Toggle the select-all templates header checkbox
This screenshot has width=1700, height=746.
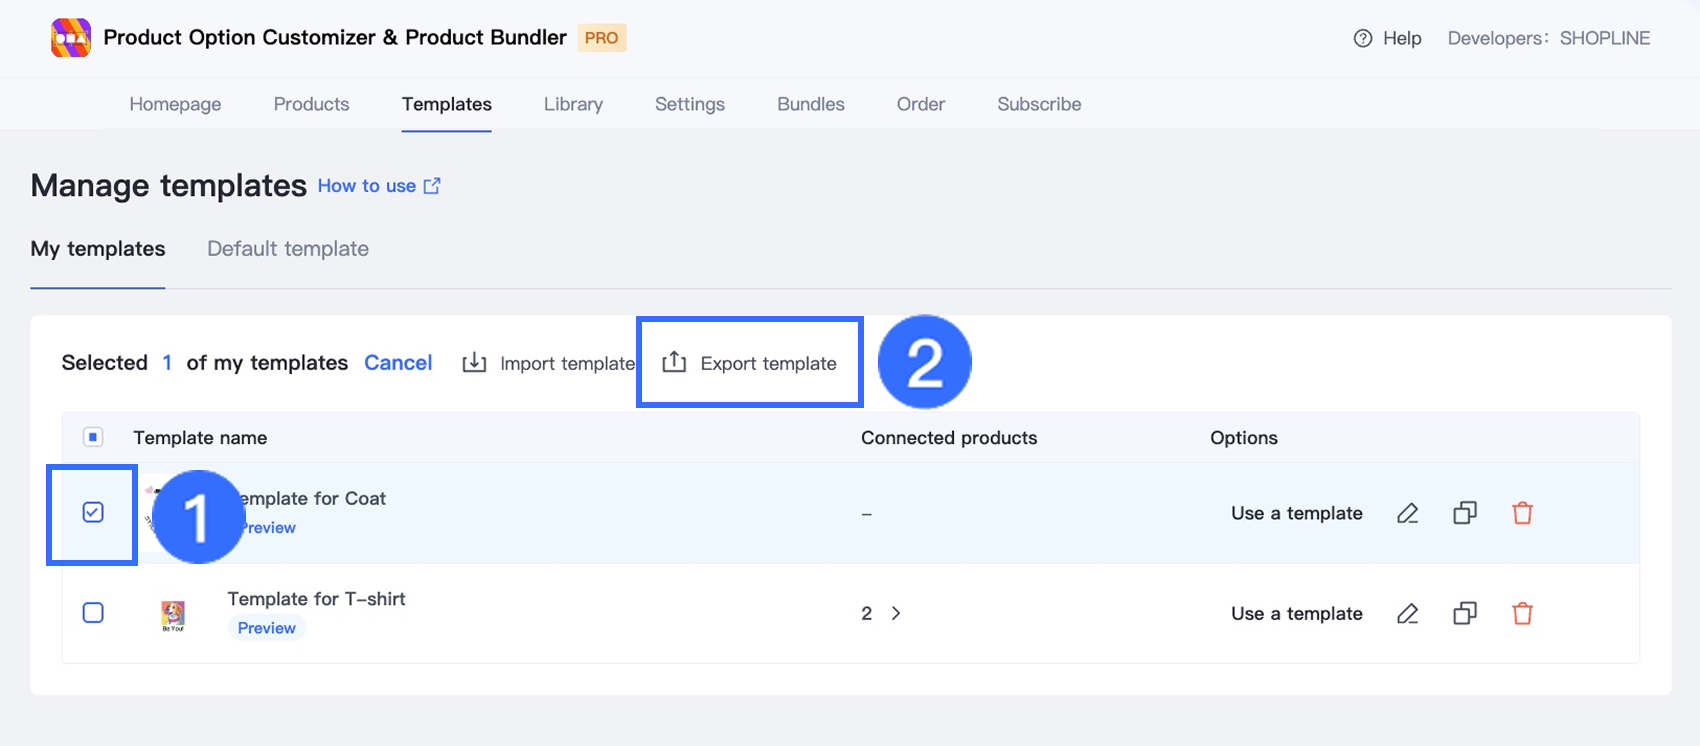click(93, 437)
